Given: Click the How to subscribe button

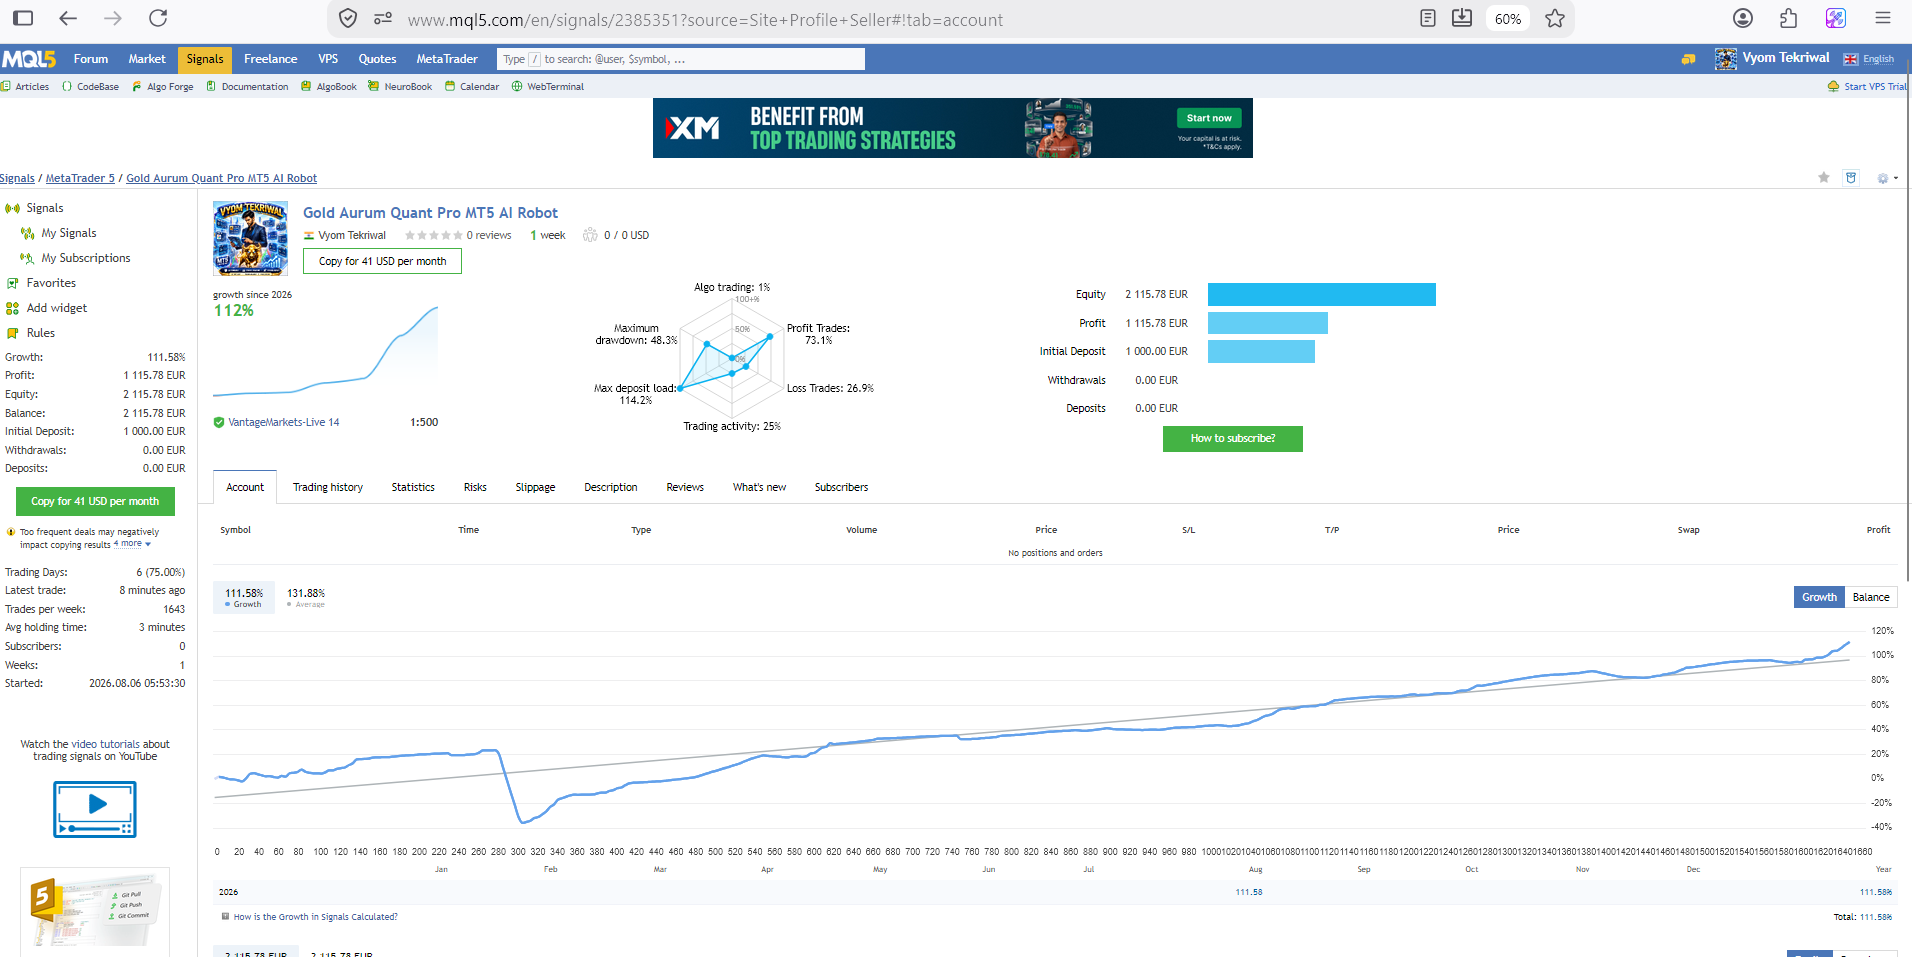Looking at the screenshot, I should click(1232, 439).
